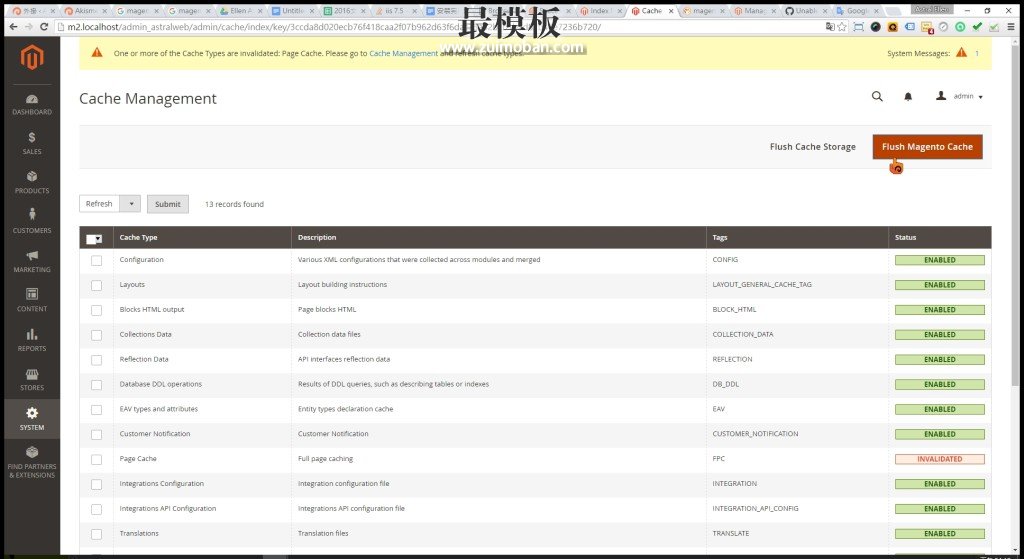Switch to the Ellen Drive browser tab
The image size is (1024, 559).
[x=241, y=10]
